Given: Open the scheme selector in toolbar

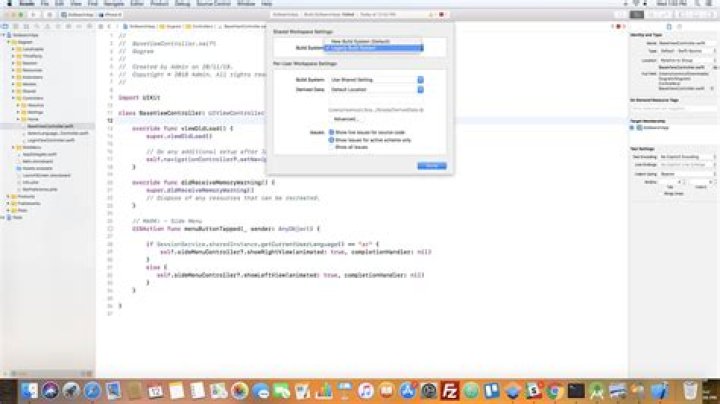Looking at the screenshot, I should (79, 15).
